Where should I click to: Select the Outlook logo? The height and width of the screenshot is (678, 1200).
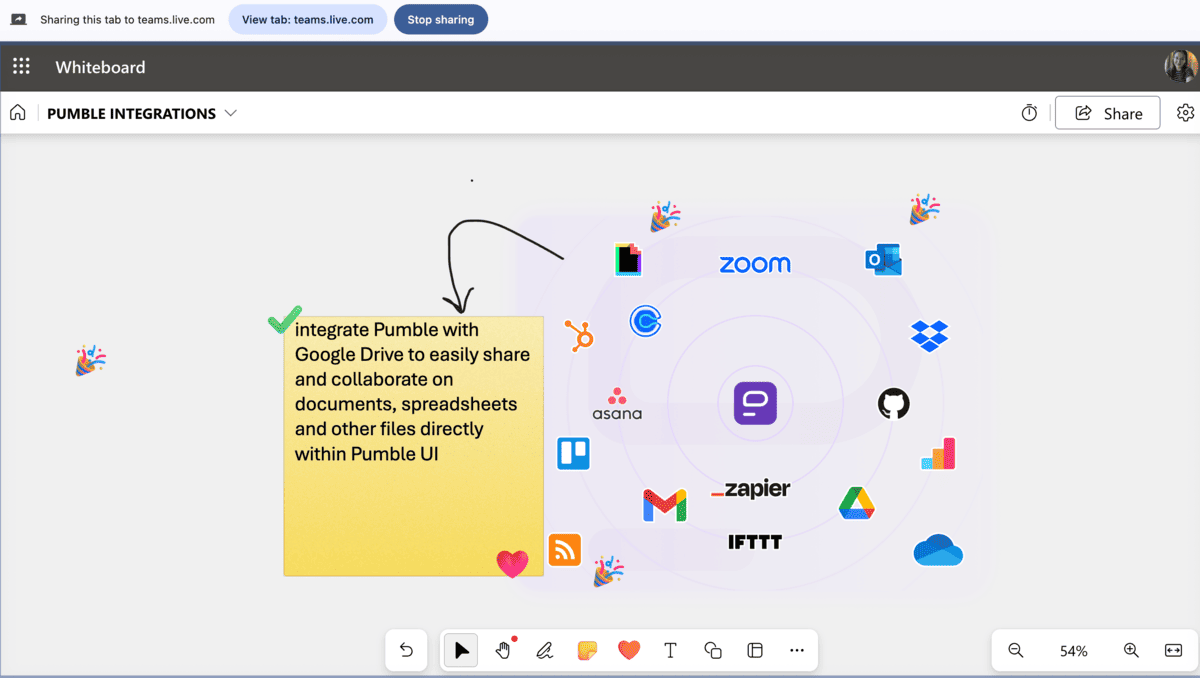point(884,260)
